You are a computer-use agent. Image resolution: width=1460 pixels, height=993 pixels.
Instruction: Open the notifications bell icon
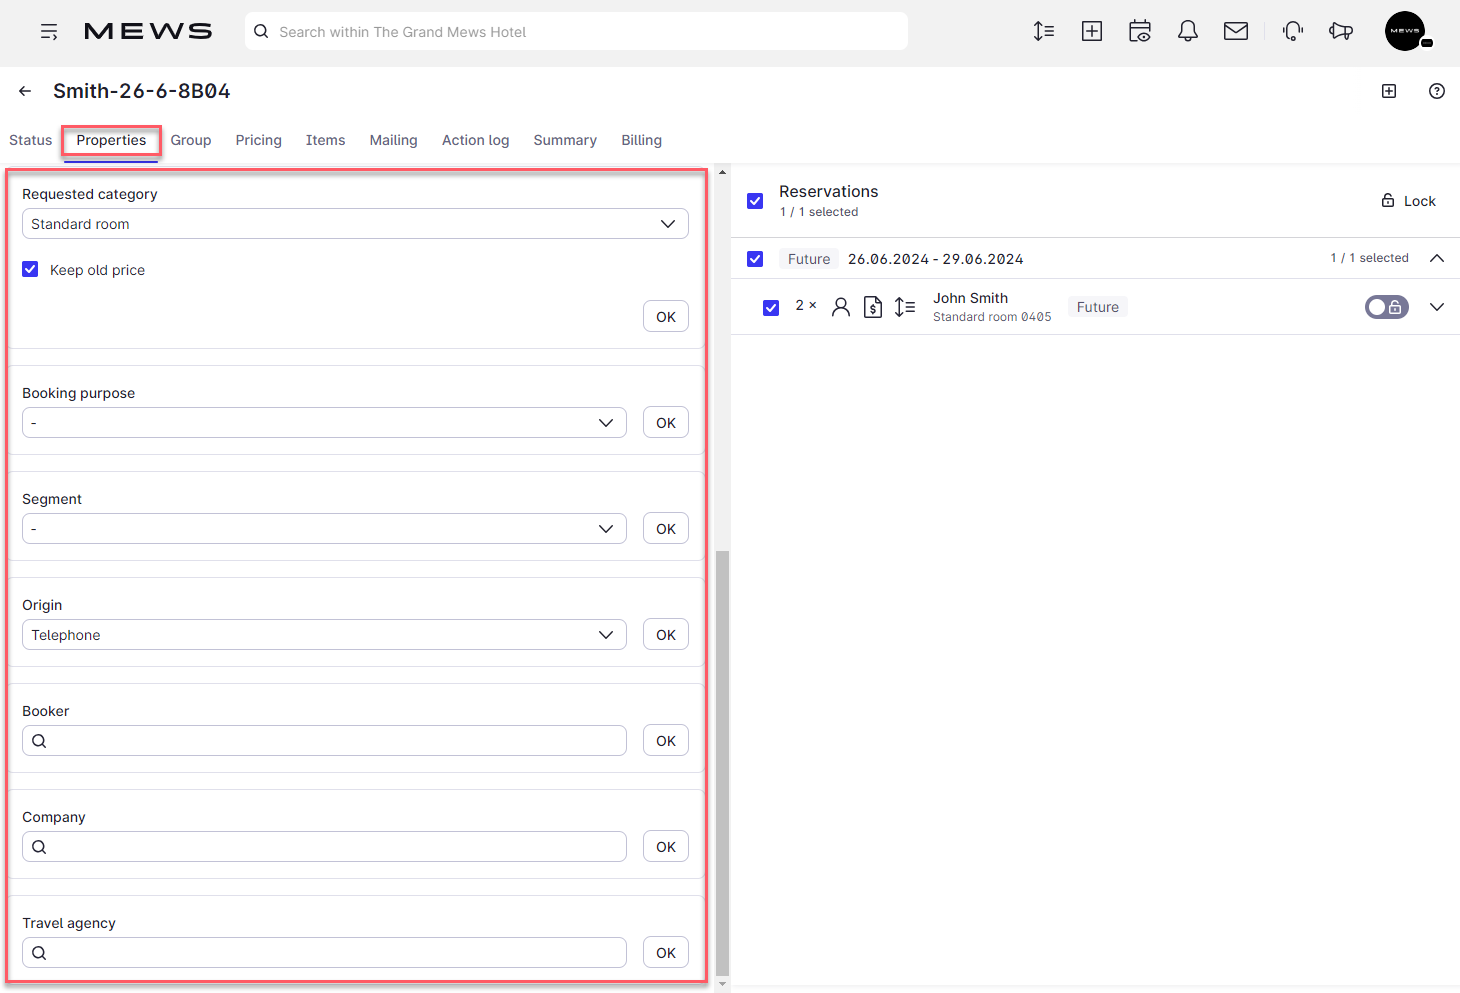pos(1188,31)
